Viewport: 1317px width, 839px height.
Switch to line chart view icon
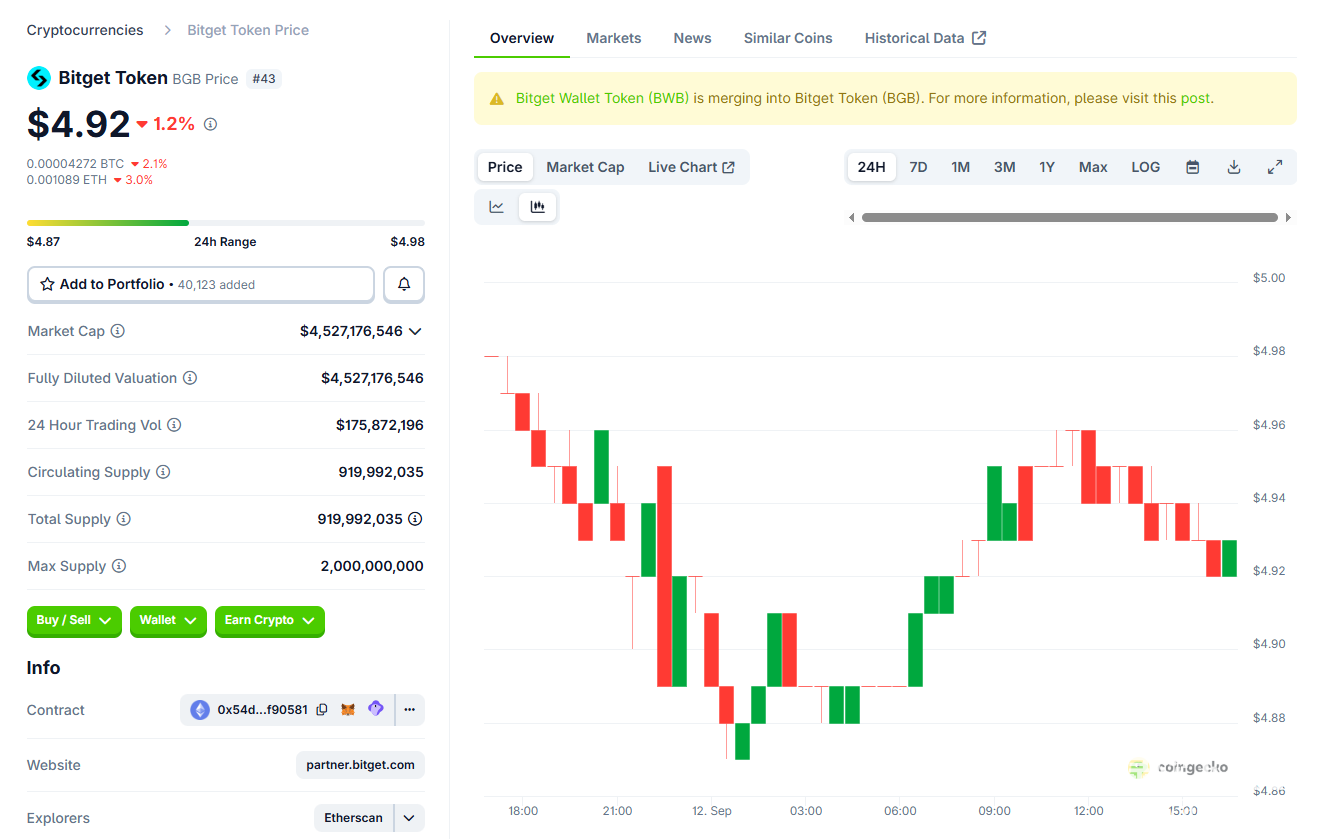[x=496, y=207]
